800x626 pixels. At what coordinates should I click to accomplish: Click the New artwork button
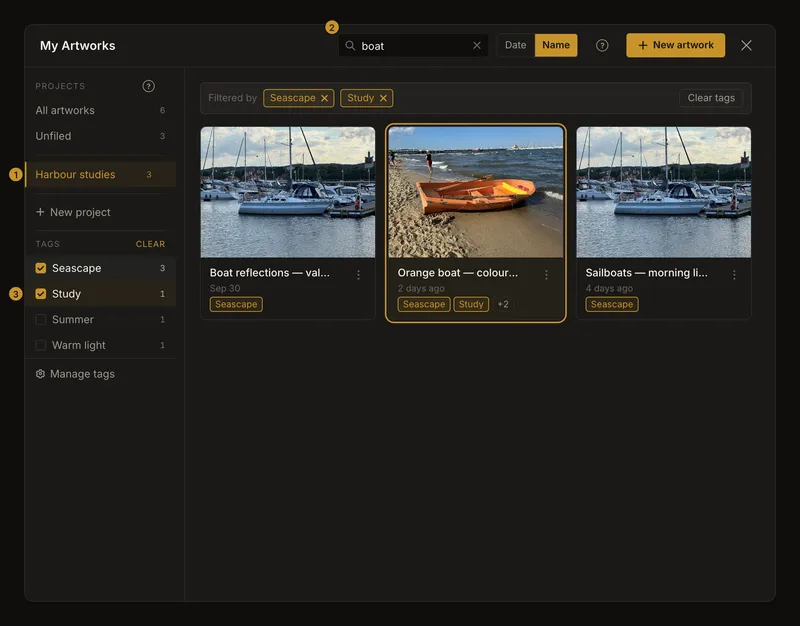click(676, 45)
